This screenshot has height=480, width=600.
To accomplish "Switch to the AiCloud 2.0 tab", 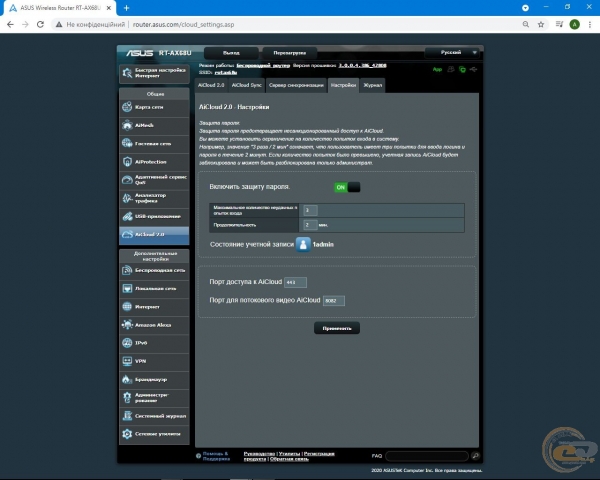I will 211,85.
